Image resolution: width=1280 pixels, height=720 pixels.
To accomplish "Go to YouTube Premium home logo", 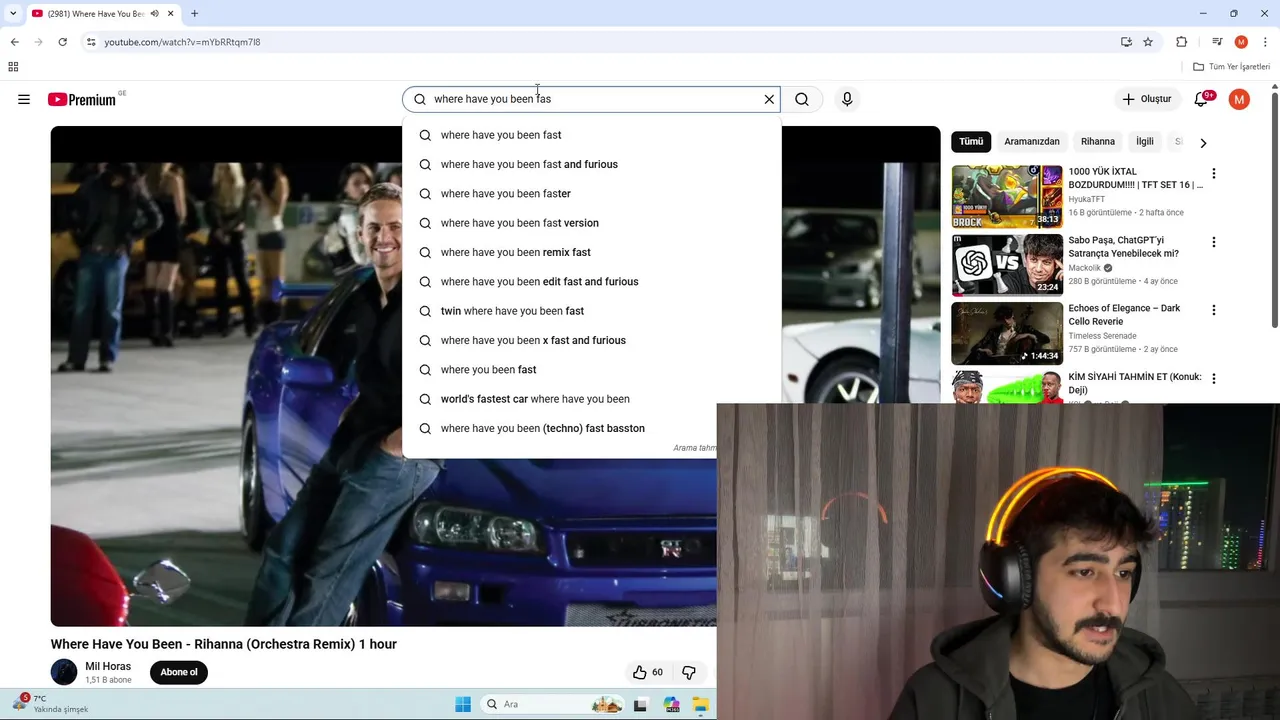I will click(x=83, y=99).
